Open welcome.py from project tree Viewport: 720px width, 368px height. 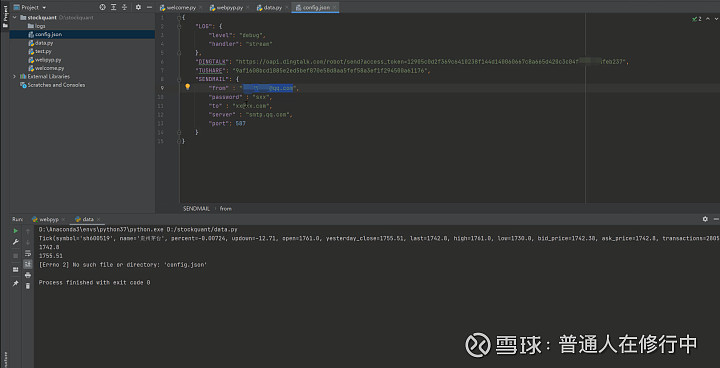tap(46, 68)
